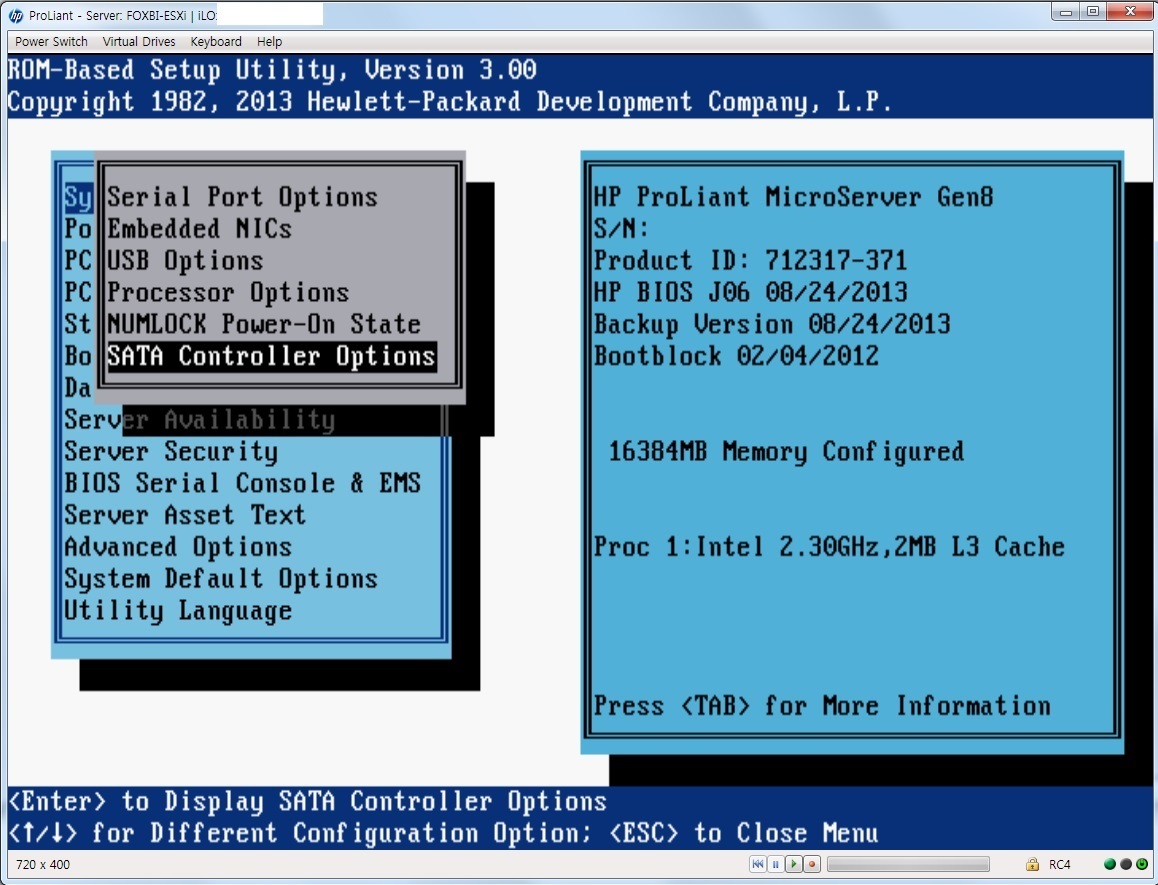Click the green play button

pos(794,864)
